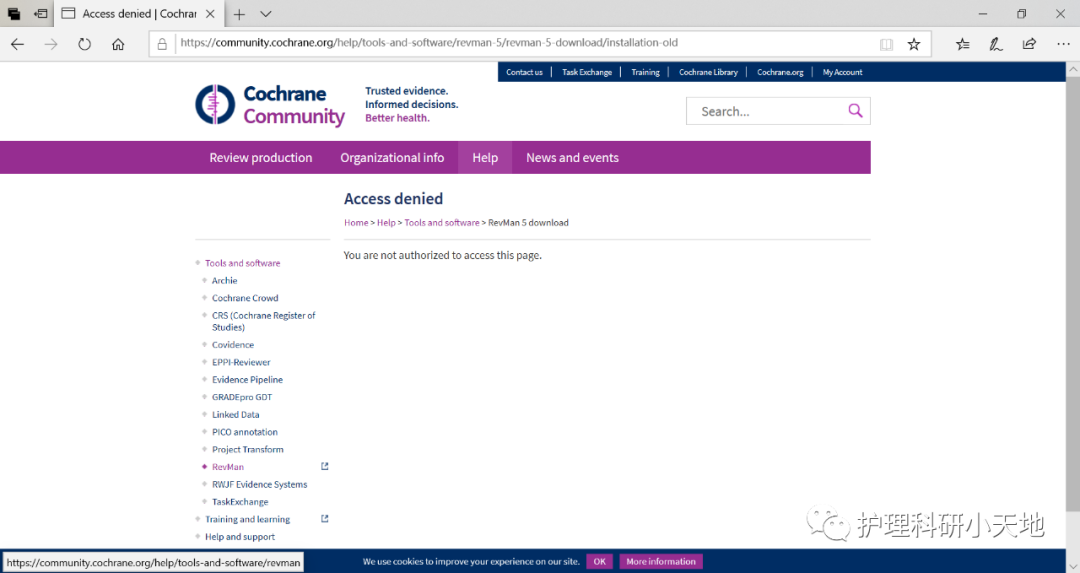The width and height of the screenshot is (1080, 573).
Task: Open Evidence Pipeline sidebar link
Action: point(247,379)
